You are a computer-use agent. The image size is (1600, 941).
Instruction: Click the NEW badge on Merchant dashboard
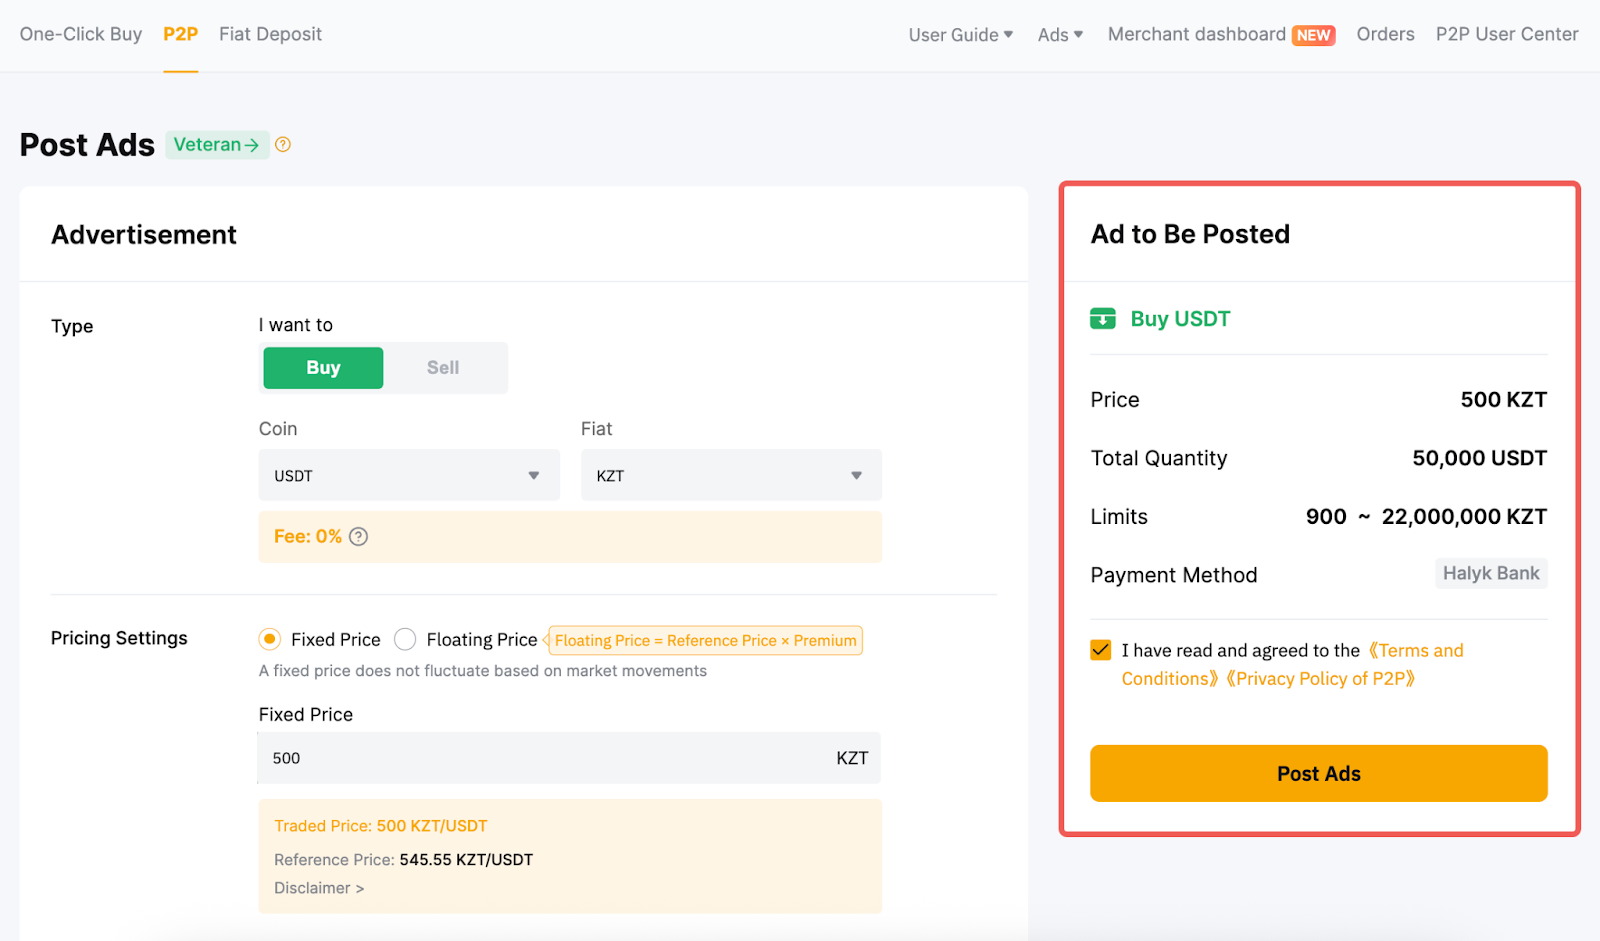(1313, 35)
